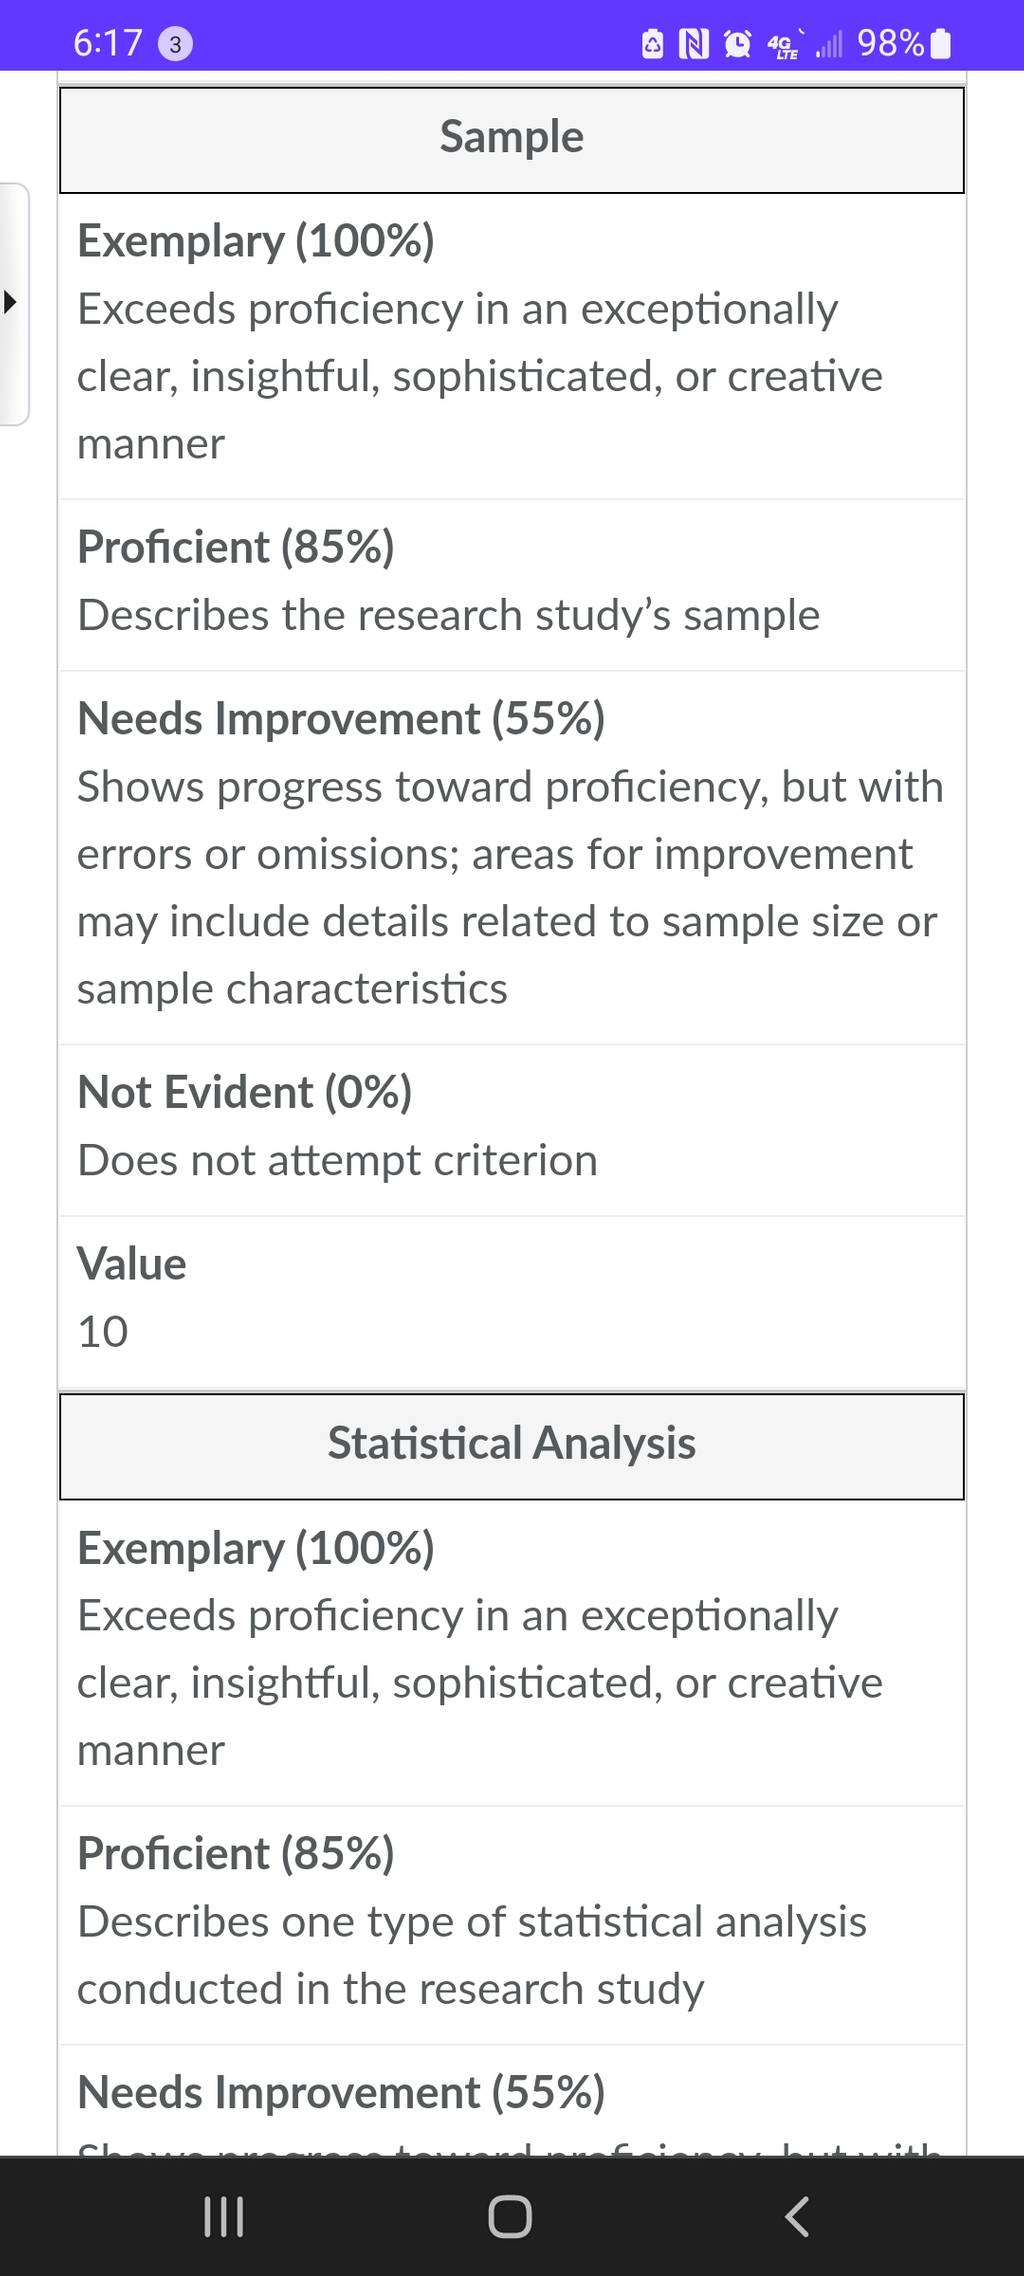Tap the notification count badge
The height and width of the screenshot is (2276, 1024).
point(175,44)
